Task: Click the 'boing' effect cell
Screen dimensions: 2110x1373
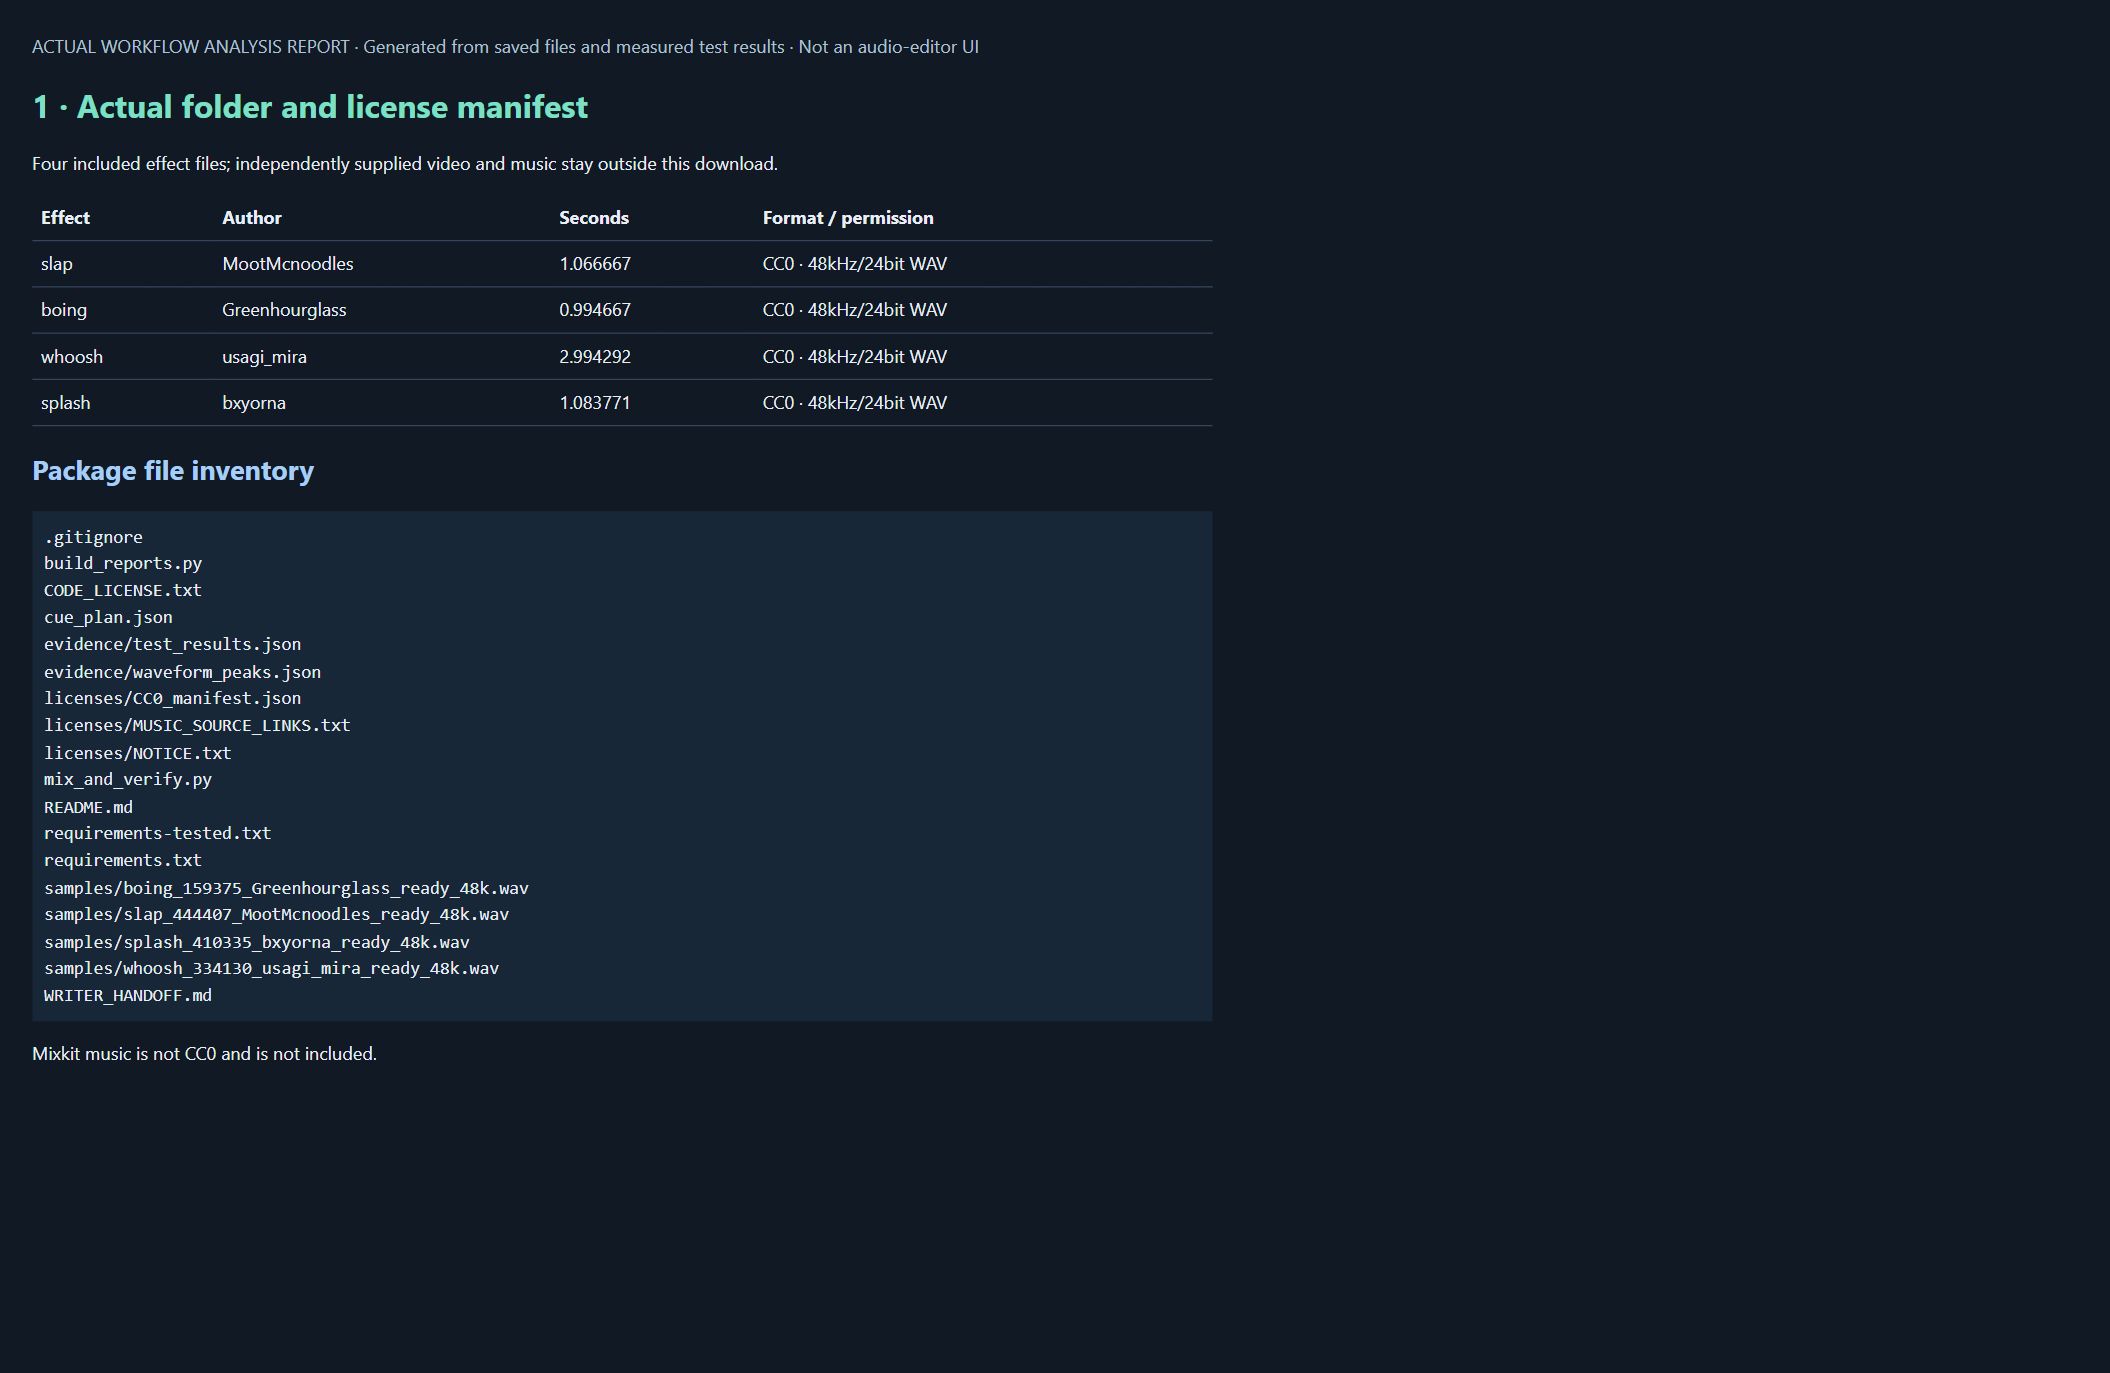Action: pyautogui.click(x=64, y=310)
